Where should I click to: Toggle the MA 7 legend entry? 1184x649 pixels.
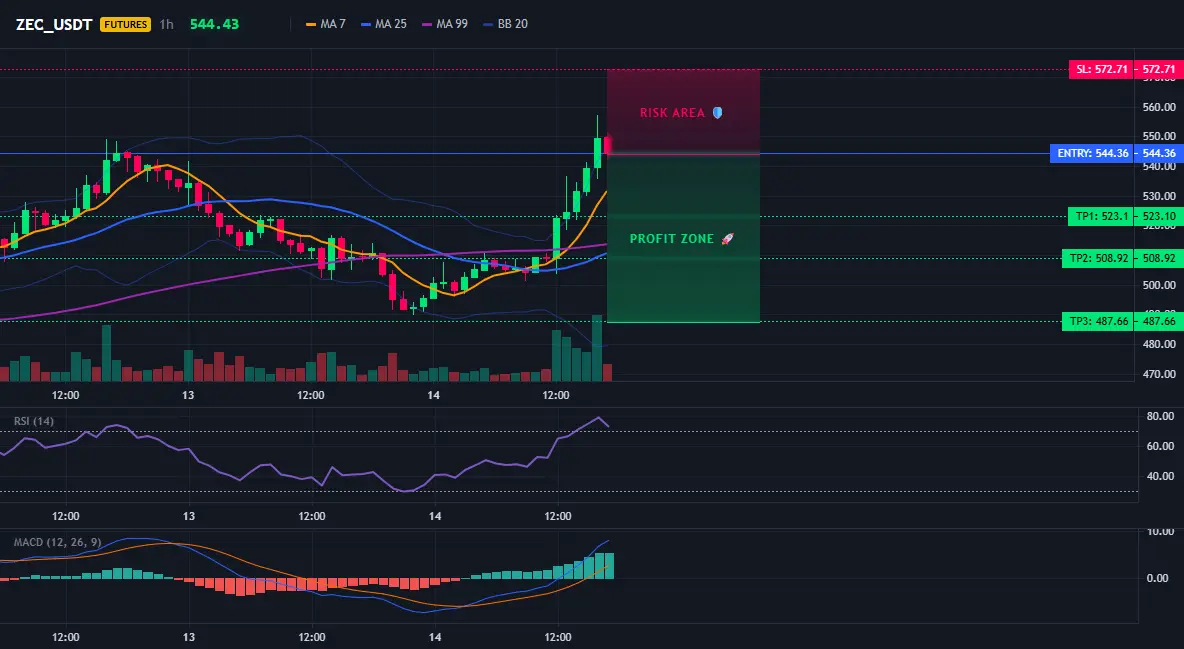pos(325,24)
